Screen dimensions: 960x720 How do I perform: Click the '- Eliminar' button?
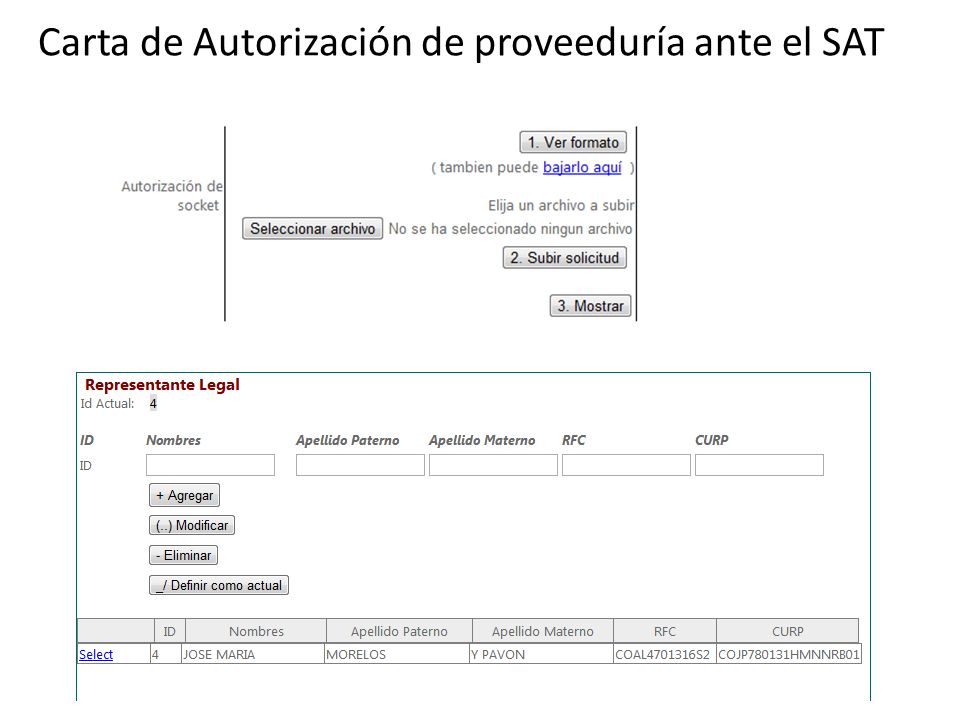[183, 555]
